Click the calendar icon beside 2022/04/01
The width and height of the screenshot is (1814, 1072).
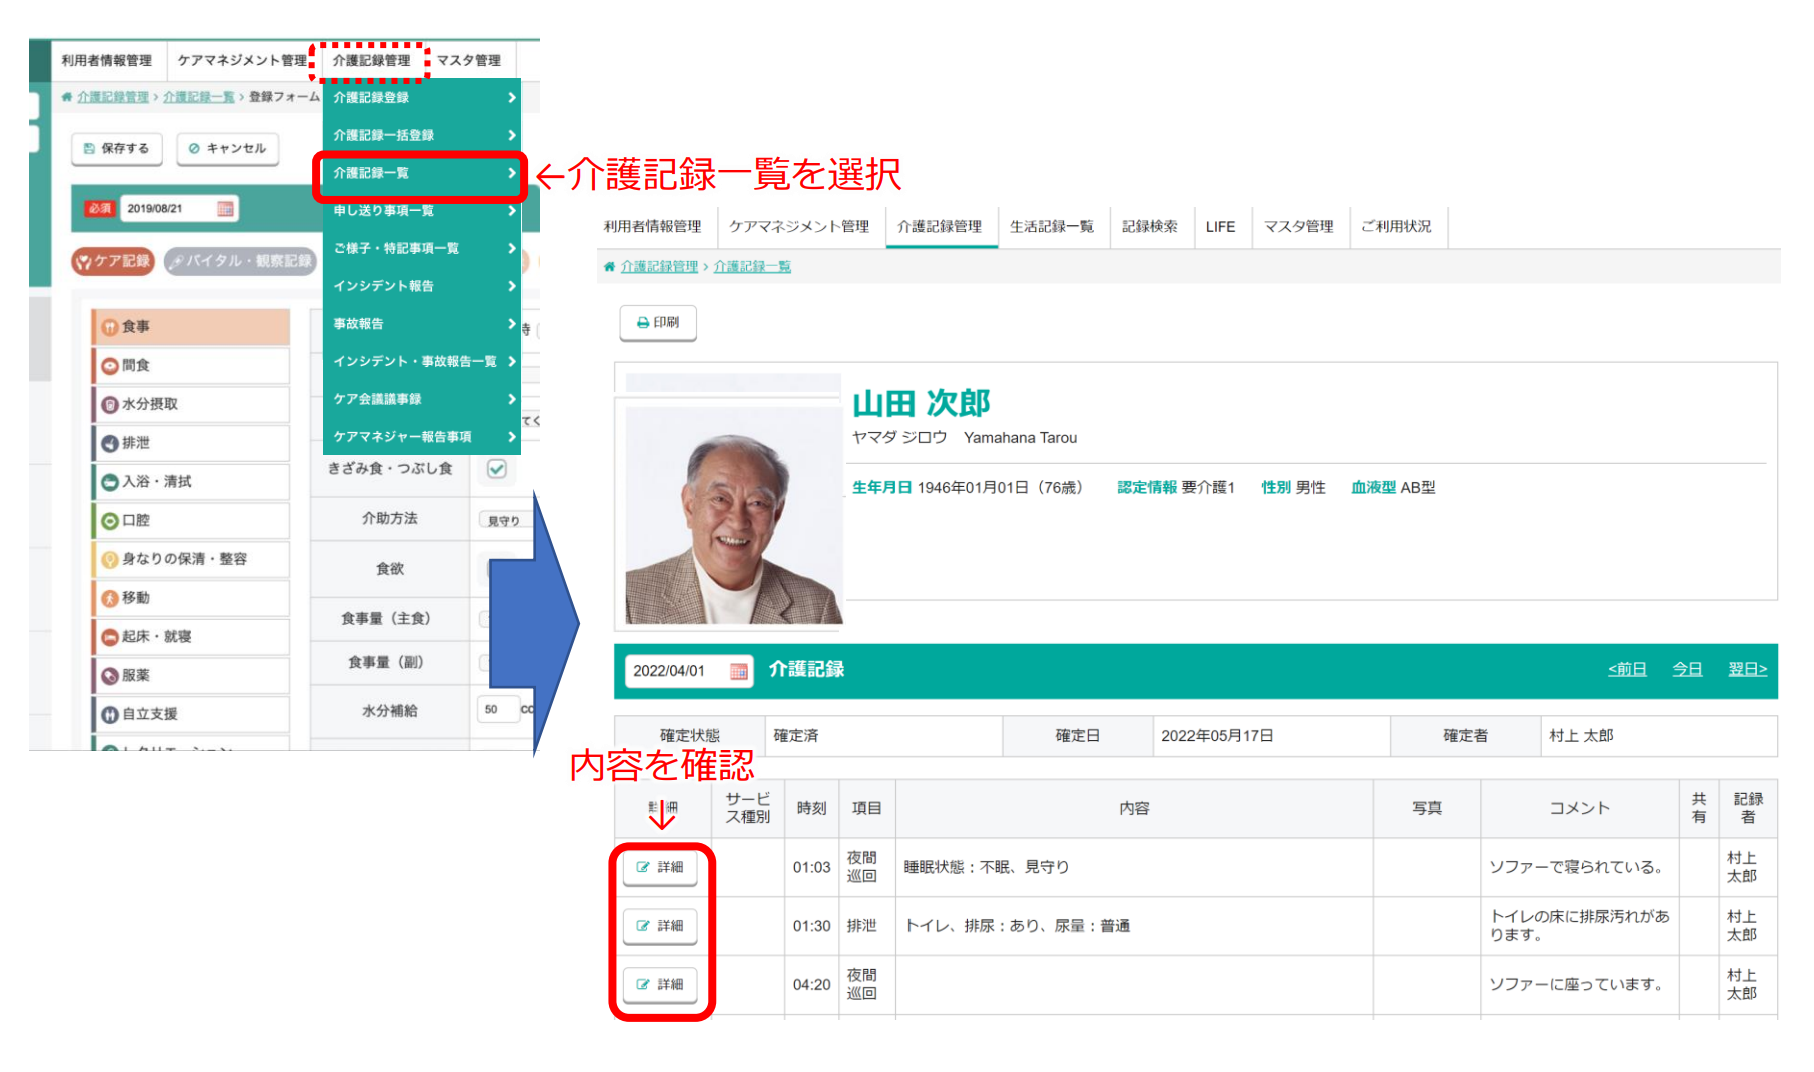(x=738, y=671)
